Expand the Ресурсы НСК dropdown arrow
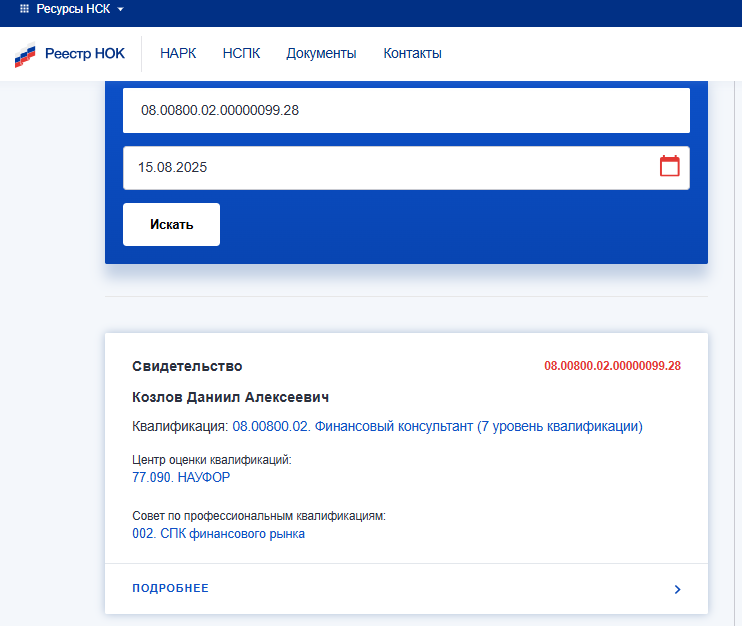This screenshot has height=626, width=742. point(120,9)
